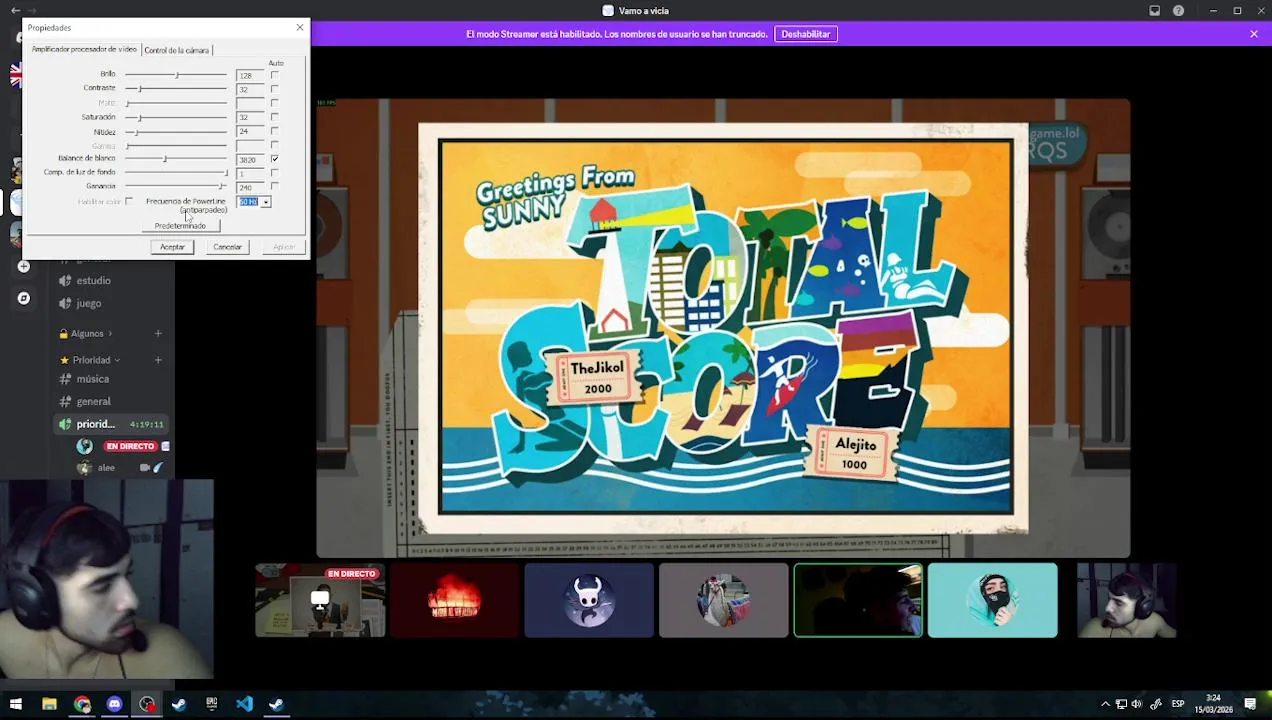Enable Auto checkbox for Contraste
This screenshot has height=720, width=1272.
click(274, 89)
